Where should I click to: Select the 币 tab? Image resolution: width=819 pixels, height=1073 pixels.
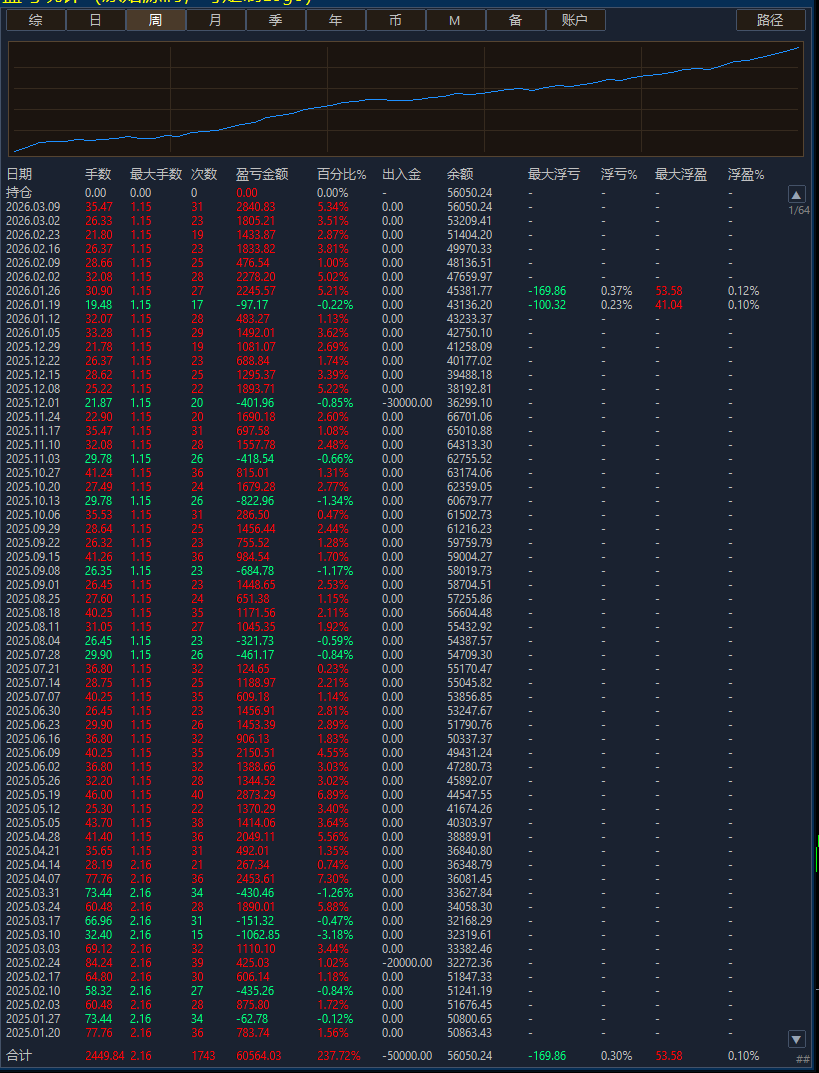(395, 20)
